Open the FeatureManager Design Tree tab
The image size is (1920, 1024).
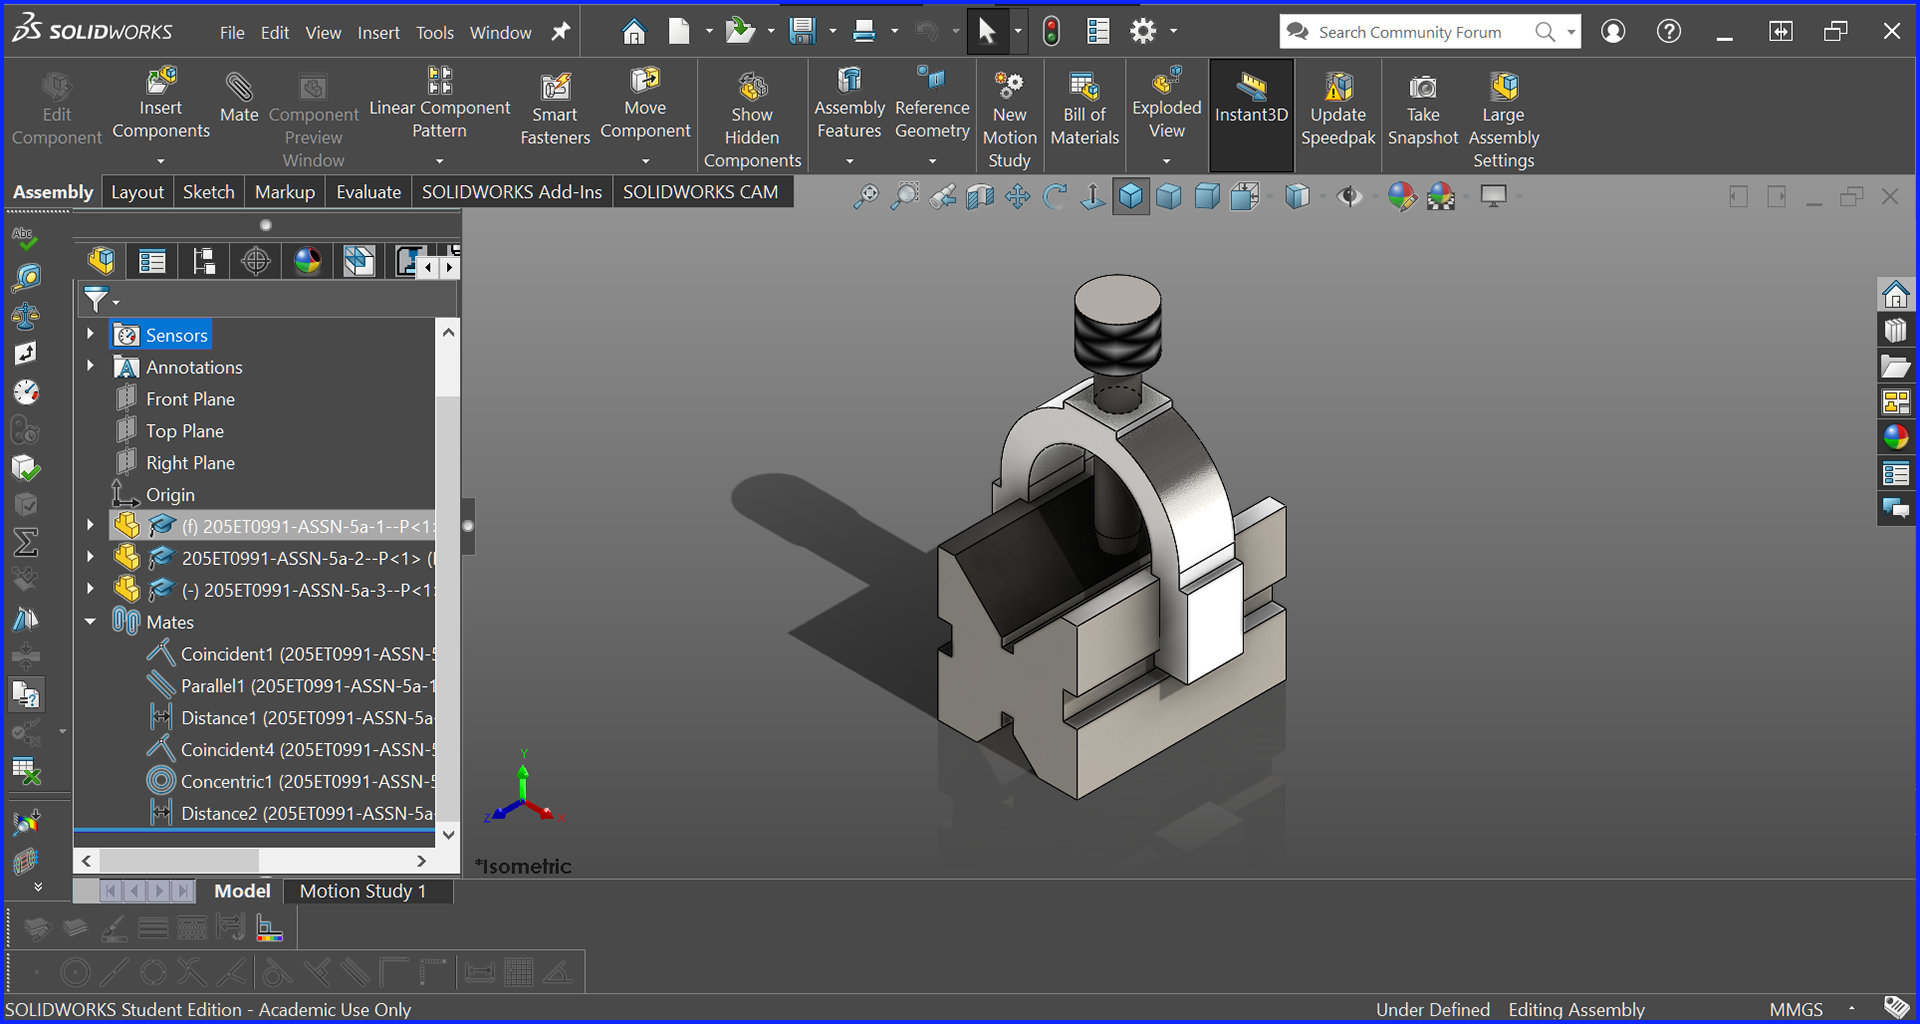pos(101,261)
